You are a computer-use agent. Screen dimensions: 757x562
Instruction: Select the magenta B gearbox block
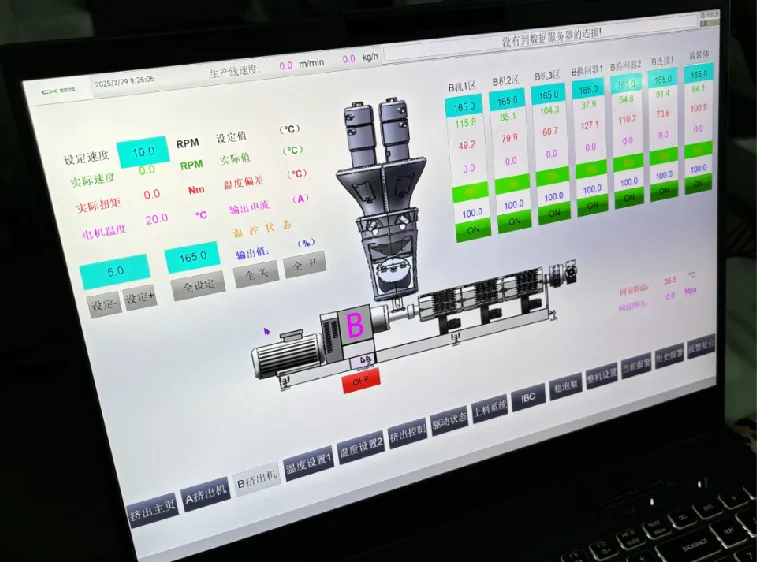353,324
